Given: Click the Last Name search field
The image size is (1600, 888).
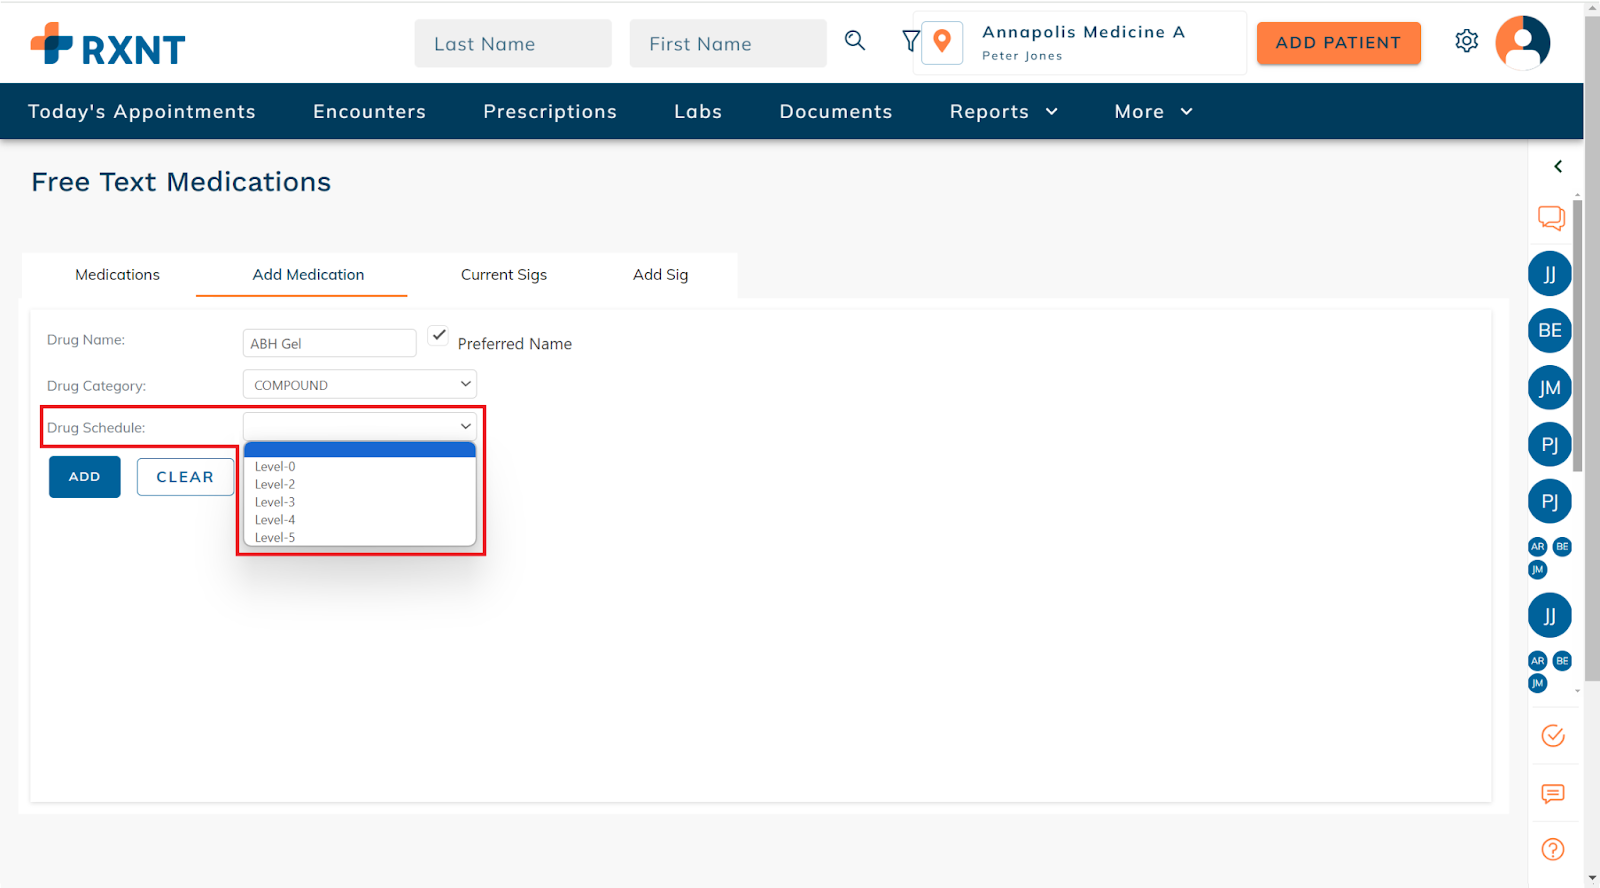Looking at the screenshot, I should click(512, 44).
